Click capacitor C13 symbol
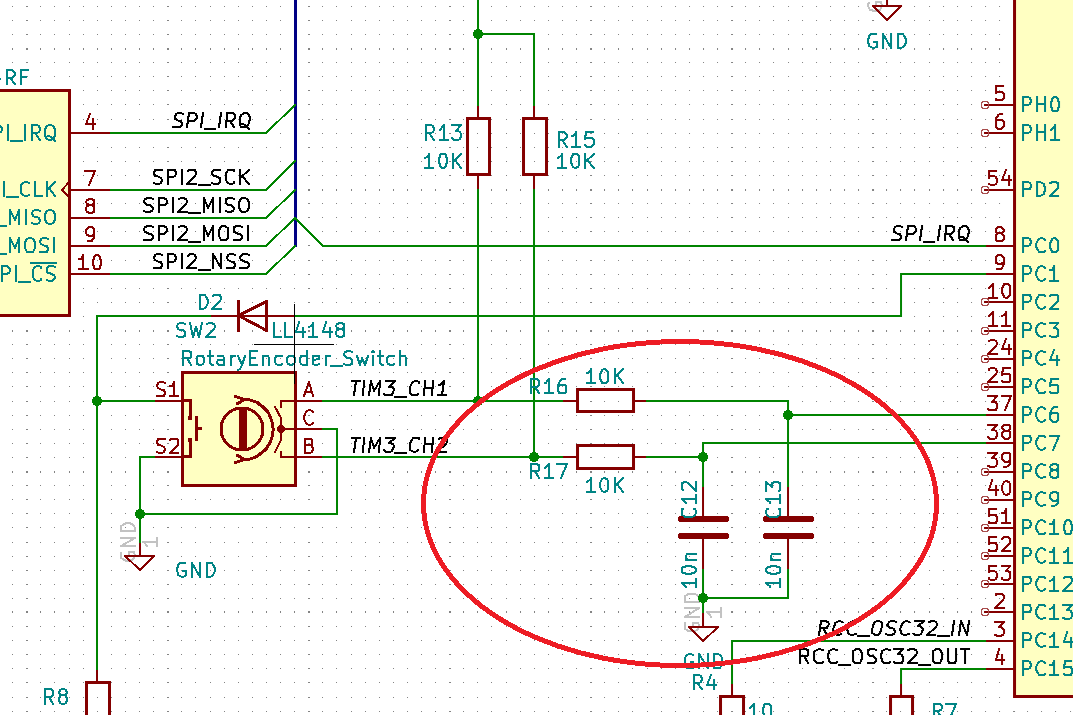Screen dimensions: 1073x715 click(x=788, y=528)
